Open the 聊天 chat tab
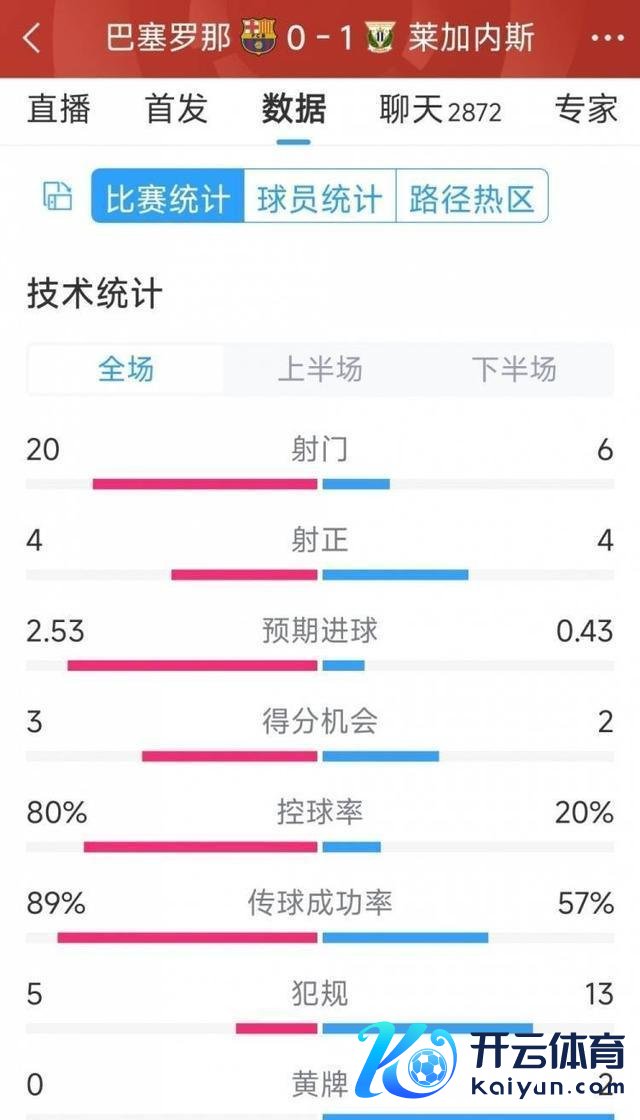The width and height of the screenshot is (640, 1120). pos(440,110)
